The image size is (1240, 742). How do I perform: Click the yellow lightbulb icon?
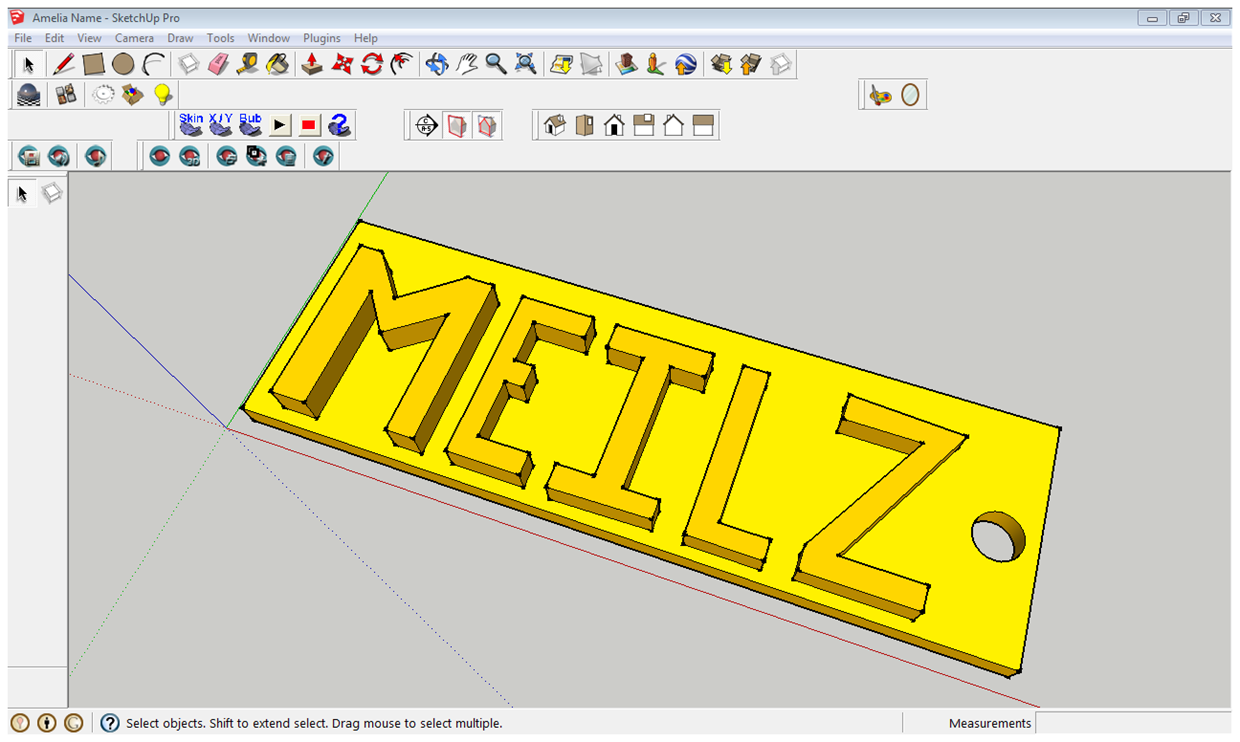point(162,95)
